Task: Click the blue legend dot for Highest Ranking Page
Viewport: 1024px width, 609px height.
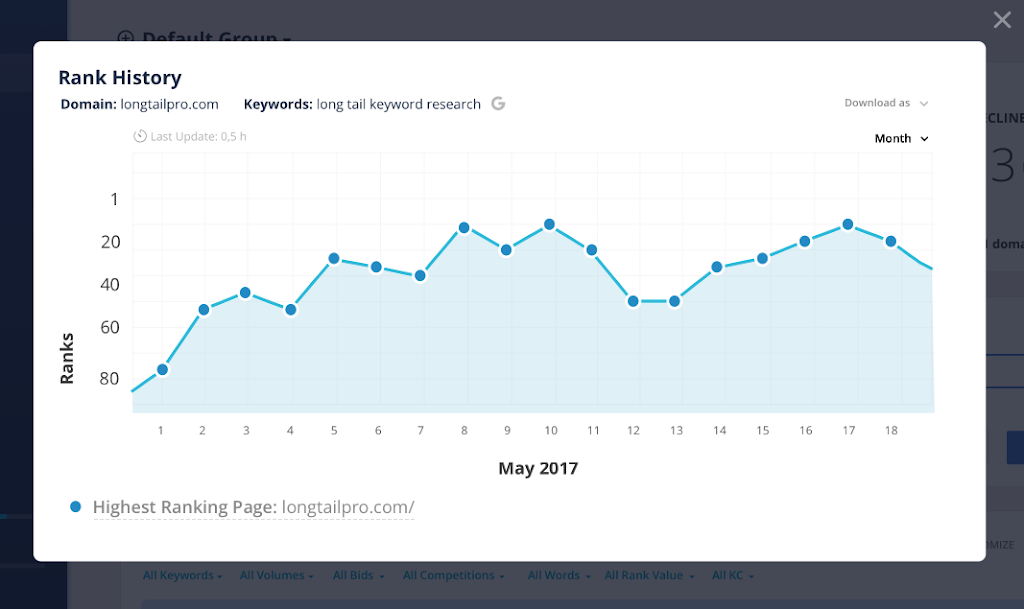Action: (x=76, y=507)
